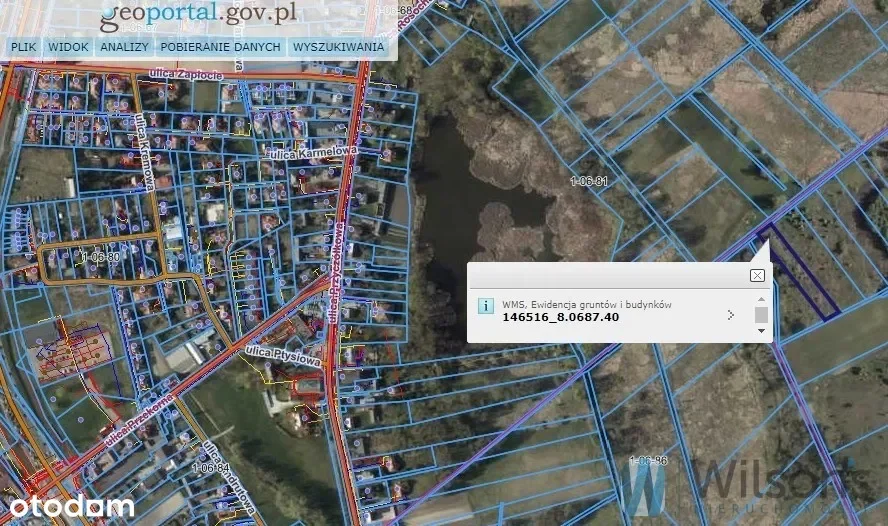Click the WMS Ewidencja gruntów i budynków label
888x526 pixels.
click(x=587, y=304)
